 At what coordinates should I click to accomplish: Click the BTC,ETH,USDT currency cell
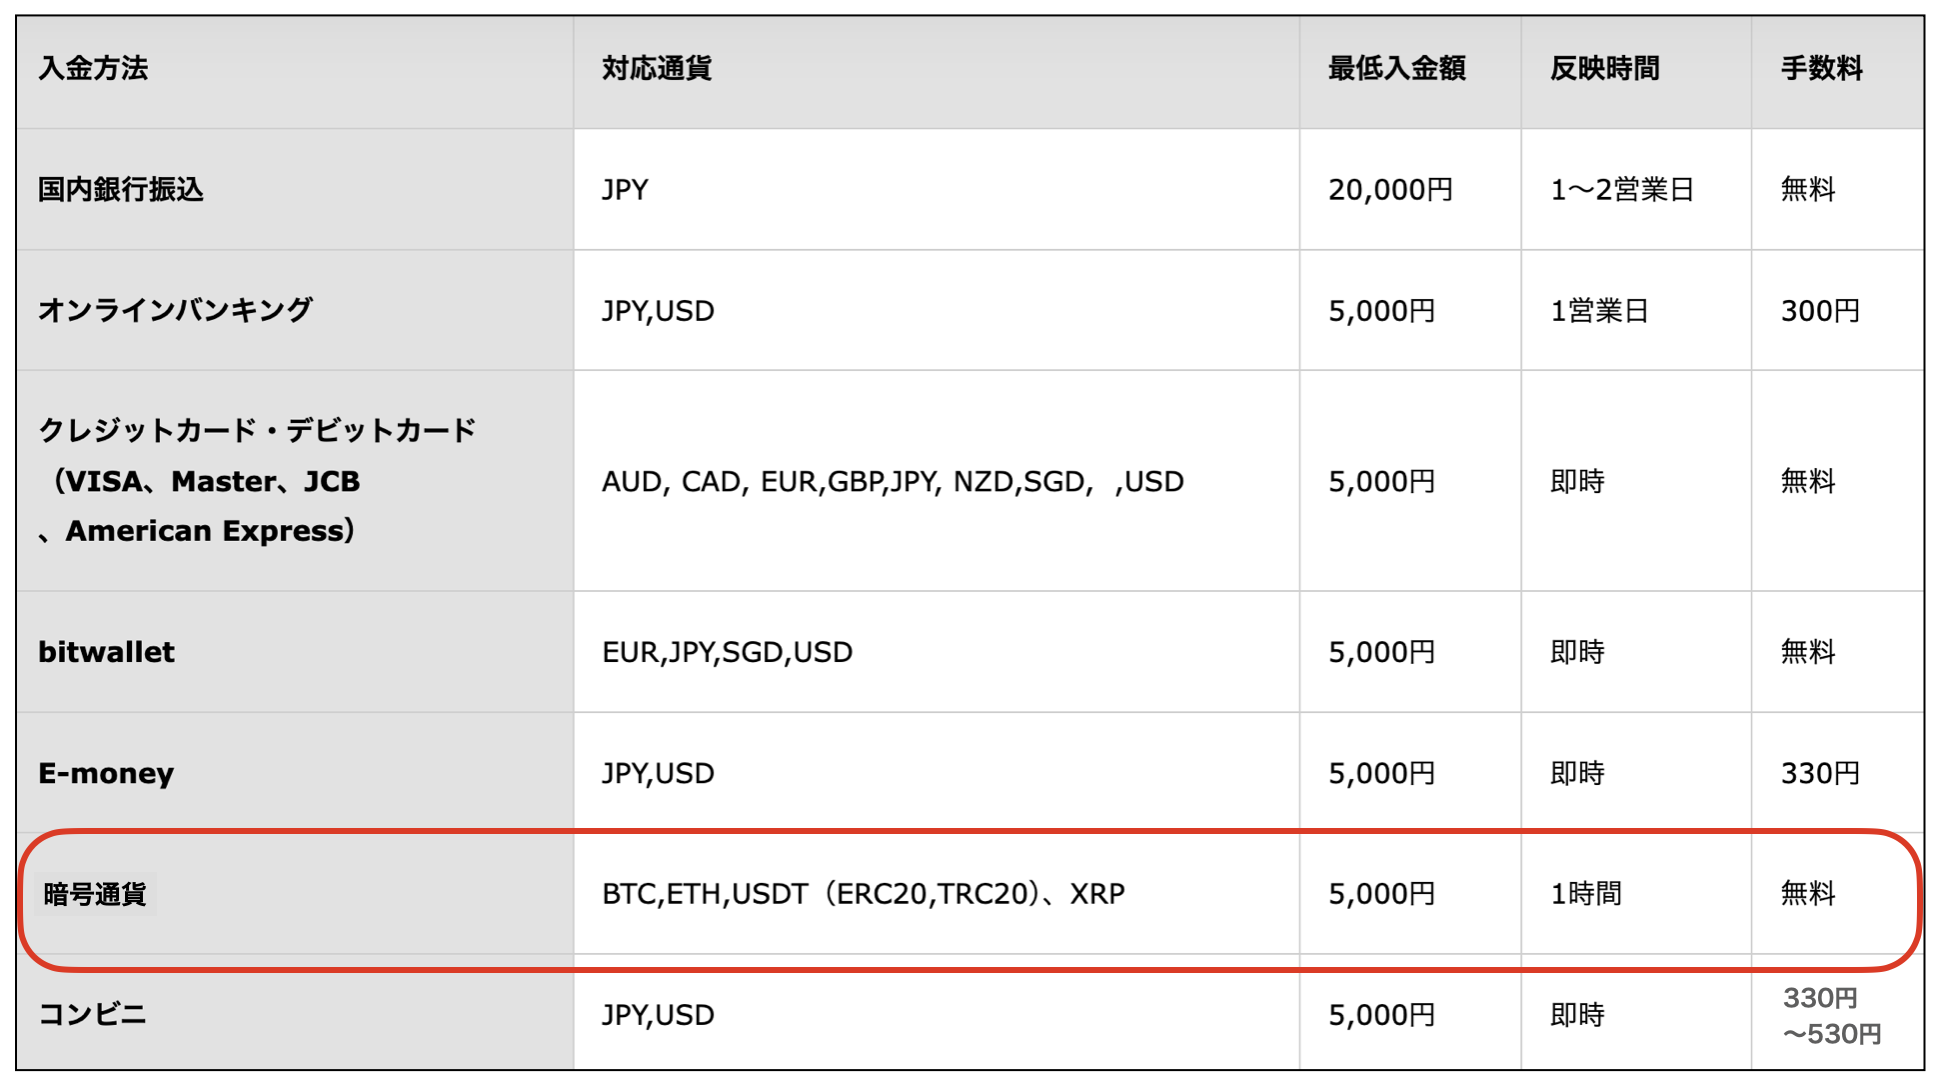(x=863, y=894)
